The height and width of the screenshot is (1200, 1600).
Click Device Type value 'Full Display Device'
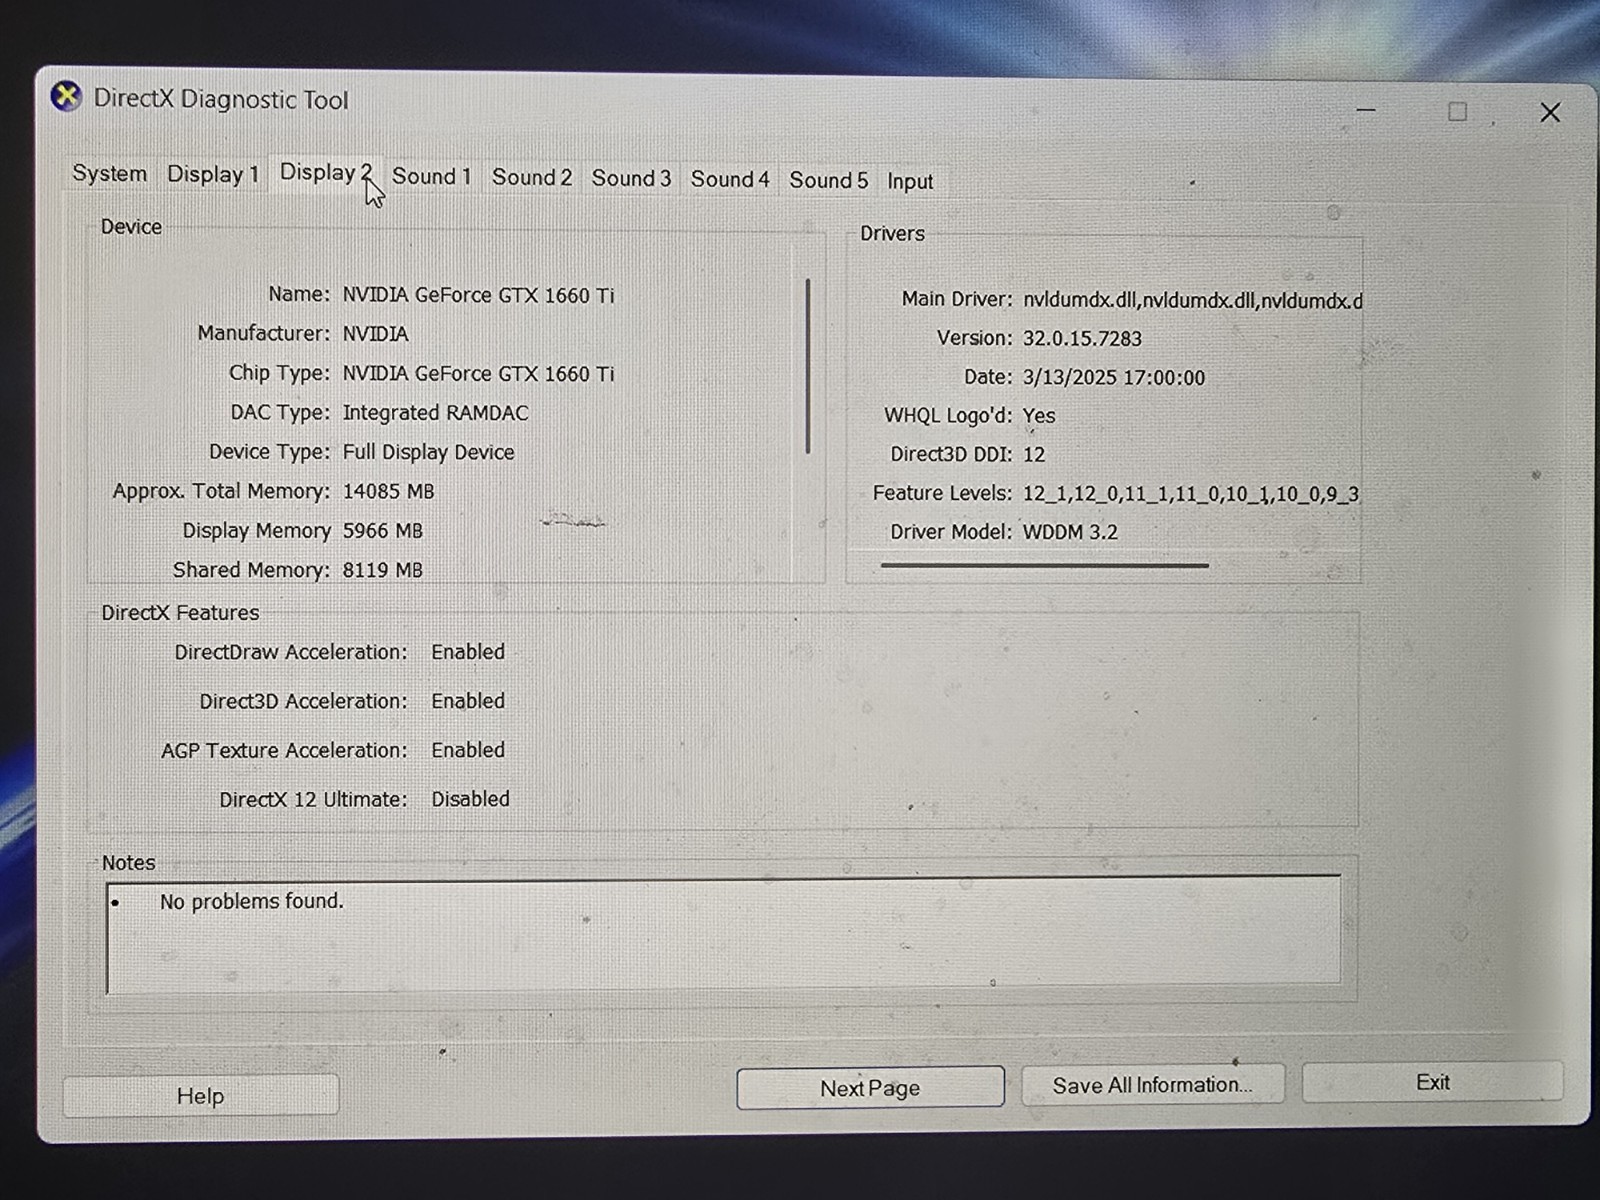pyautogui.click(x=428, y=452)
